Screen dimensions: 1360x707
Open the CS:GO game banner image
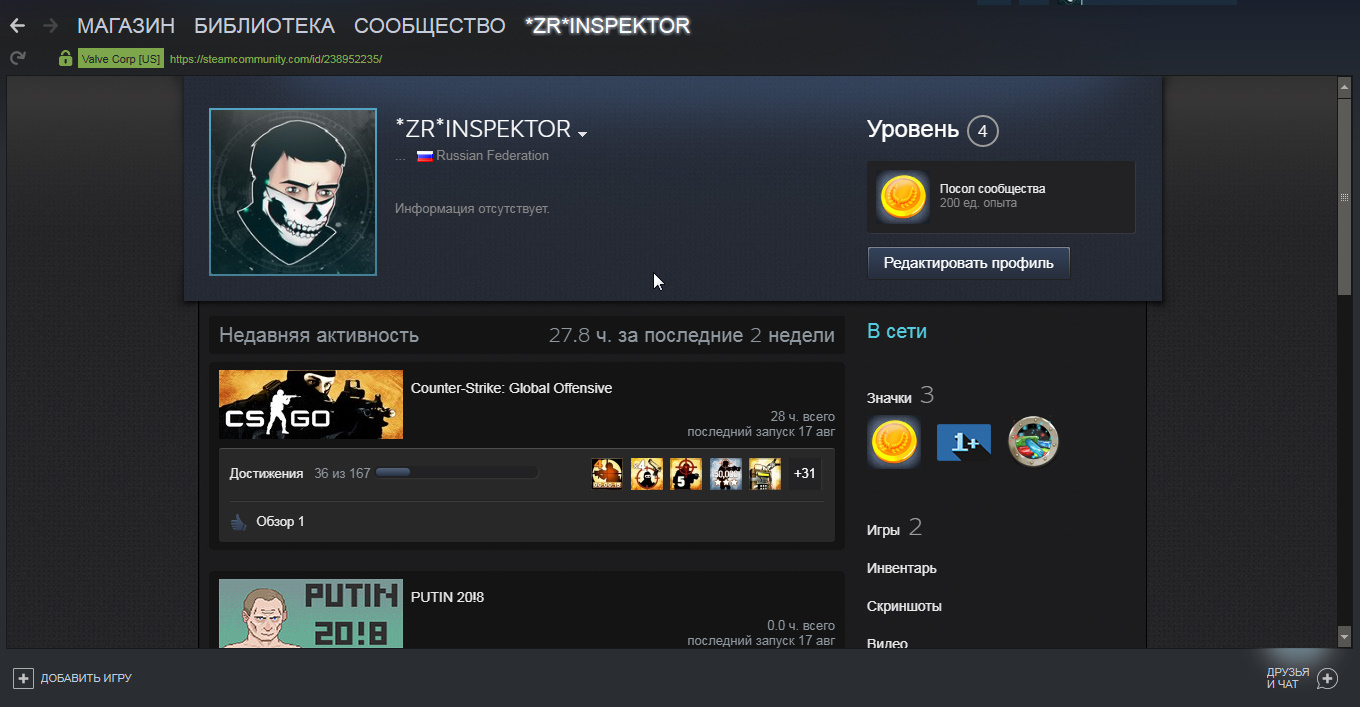pos(311,404)
